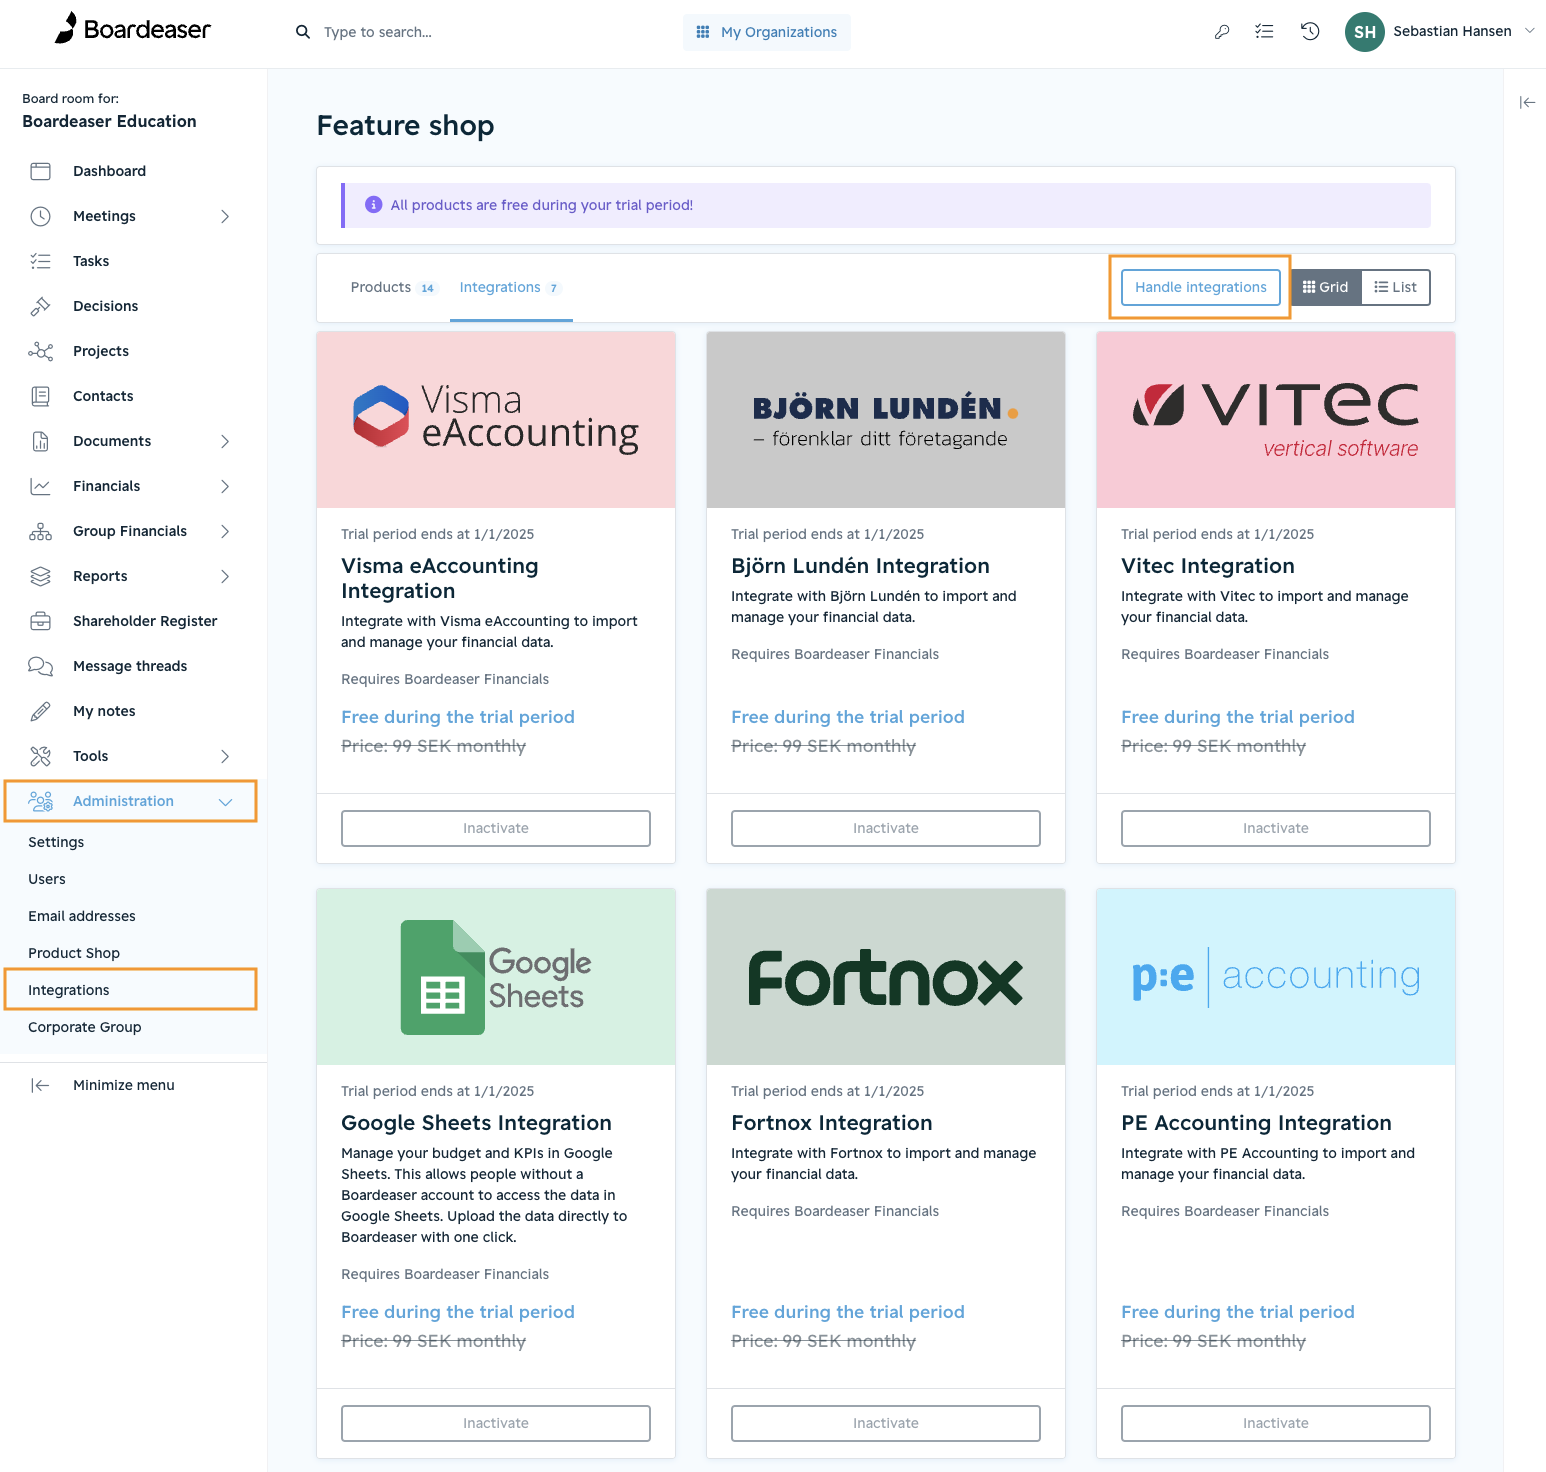Expand the Documents submenu chevron
The height and width of the screenshot is (1472, 1546).
point(225,441)
